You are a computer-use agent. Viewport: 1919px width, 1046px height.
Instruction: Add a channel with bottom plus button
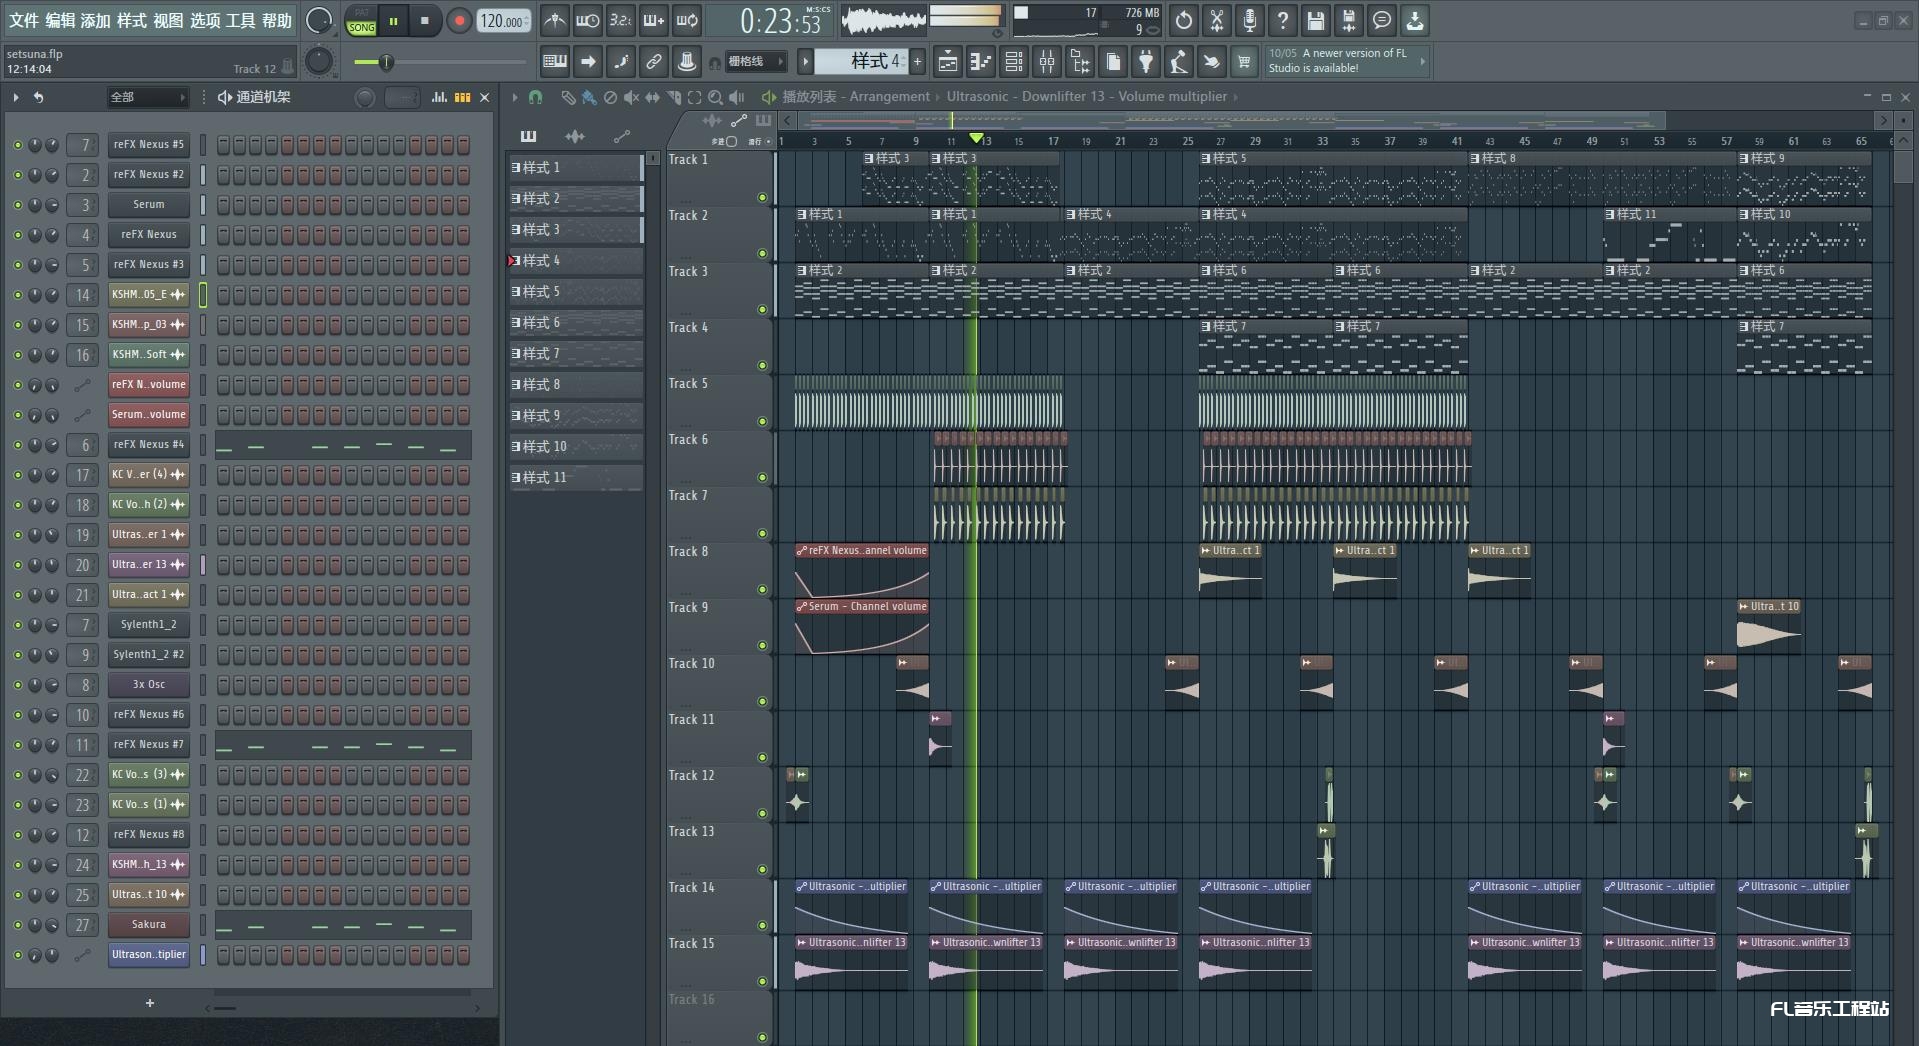coord(150,1003)
